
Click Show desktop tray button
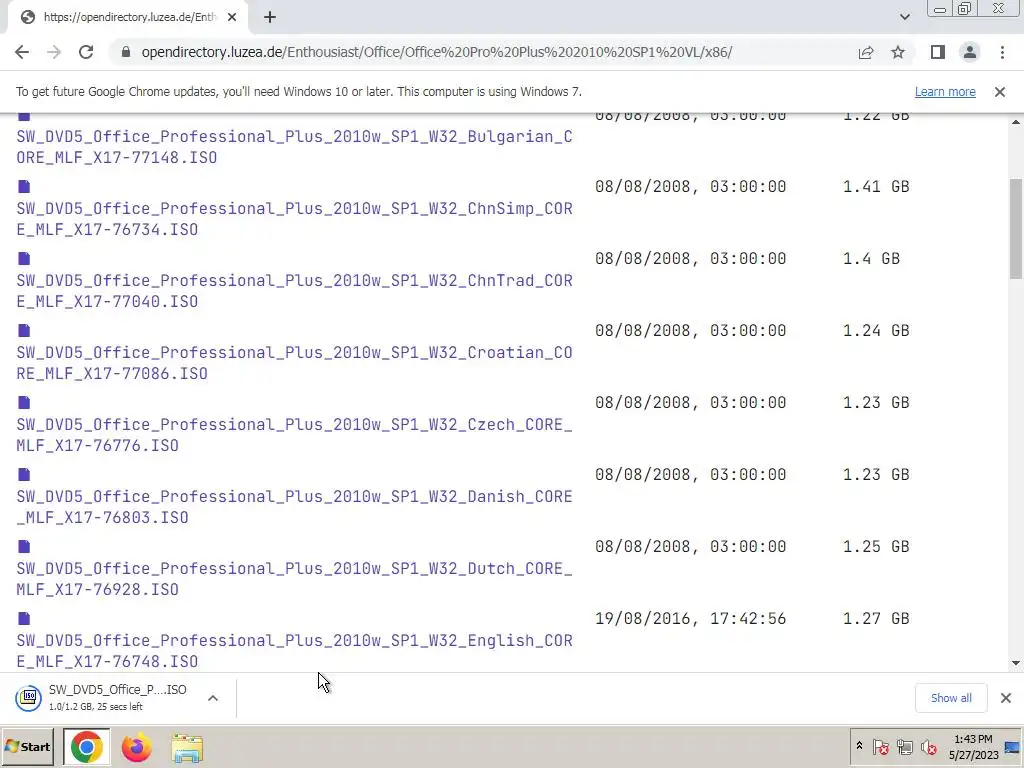coord(1013,747)
